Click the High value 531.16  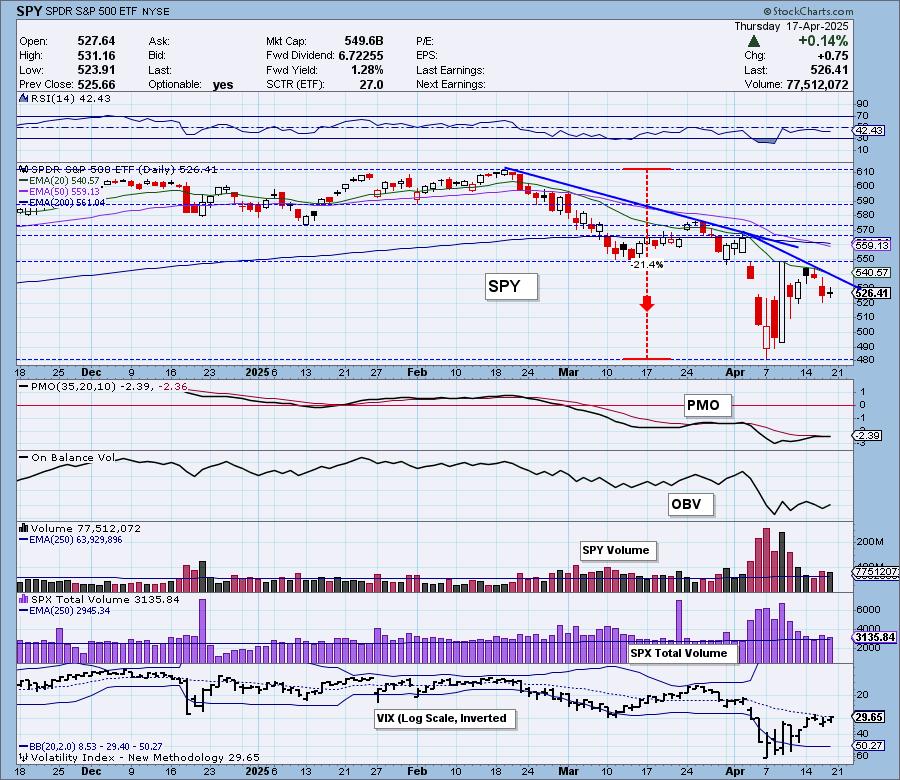tap(96, 56)
